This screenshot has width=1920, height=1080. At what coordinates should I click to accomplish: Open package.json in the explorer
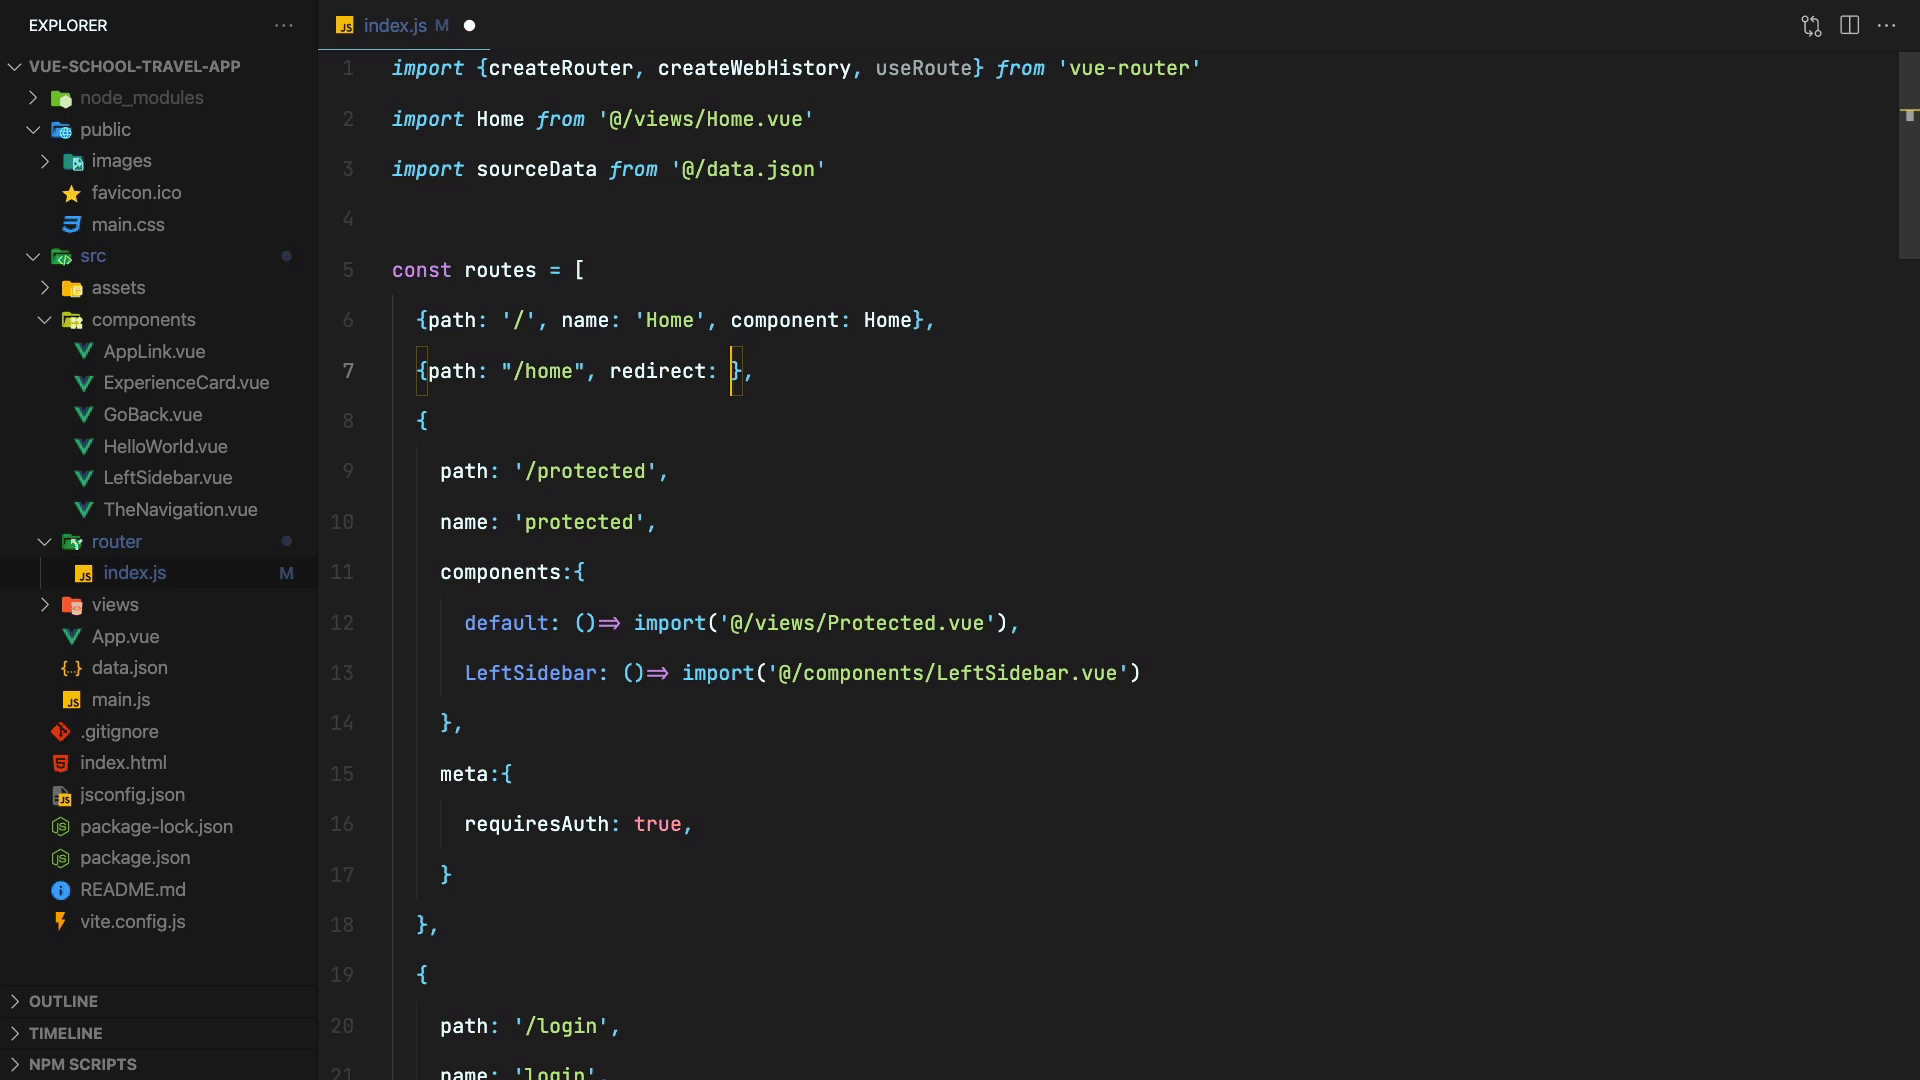(135, 858)
